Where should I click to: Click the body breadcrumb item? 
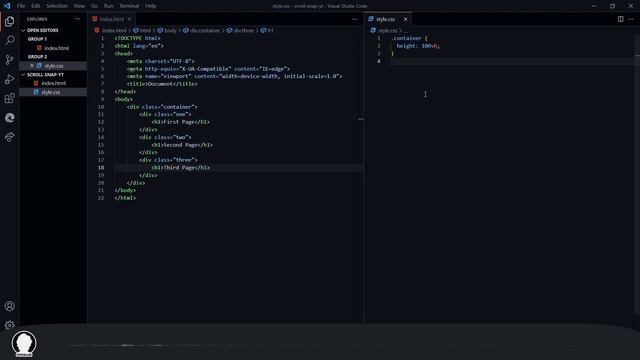tap(170, 31)
